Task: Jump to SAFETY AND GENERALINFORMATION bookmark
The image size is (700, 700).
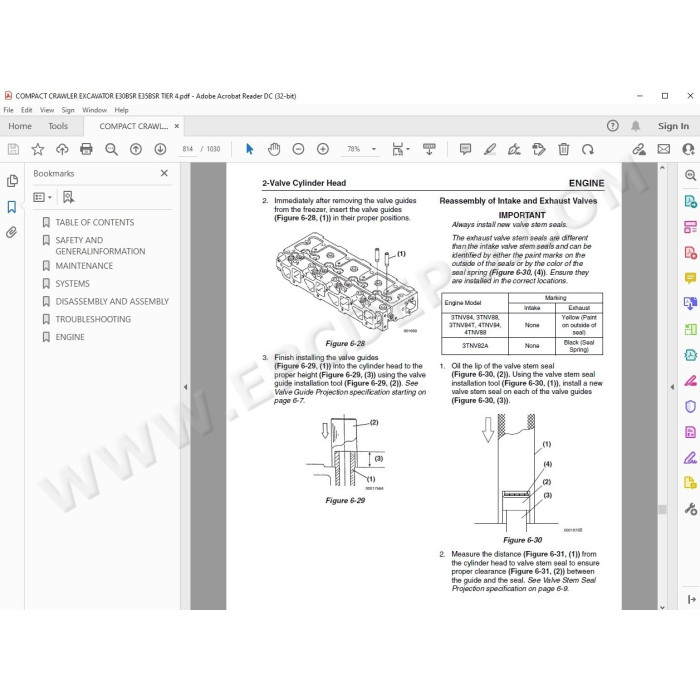Action: (100, 246)
